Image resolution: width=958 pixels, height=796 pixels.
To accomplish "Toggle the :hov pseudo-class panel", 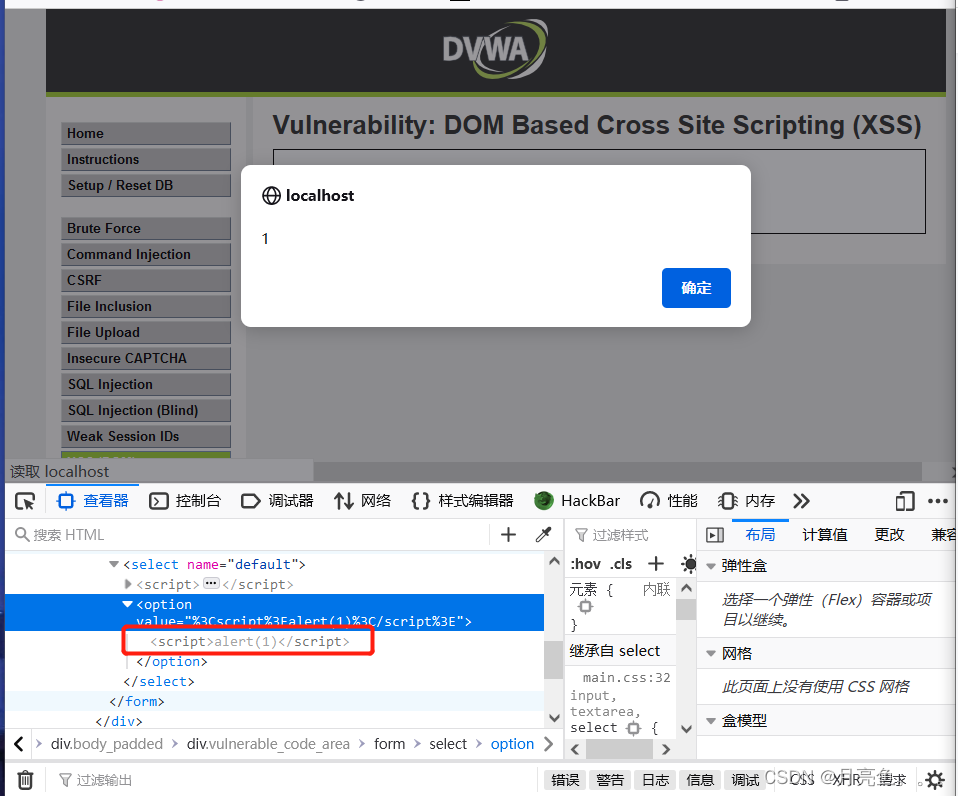I will pyautogui.click(x=585, y=564).
